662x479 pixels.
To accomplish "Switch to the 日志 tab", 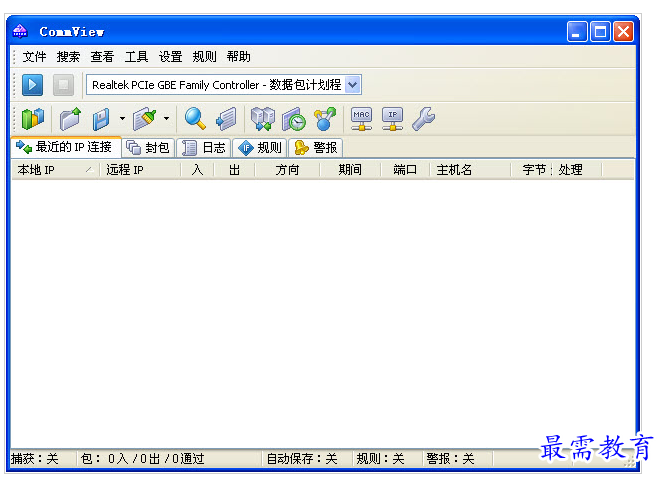I will [203, 148].
